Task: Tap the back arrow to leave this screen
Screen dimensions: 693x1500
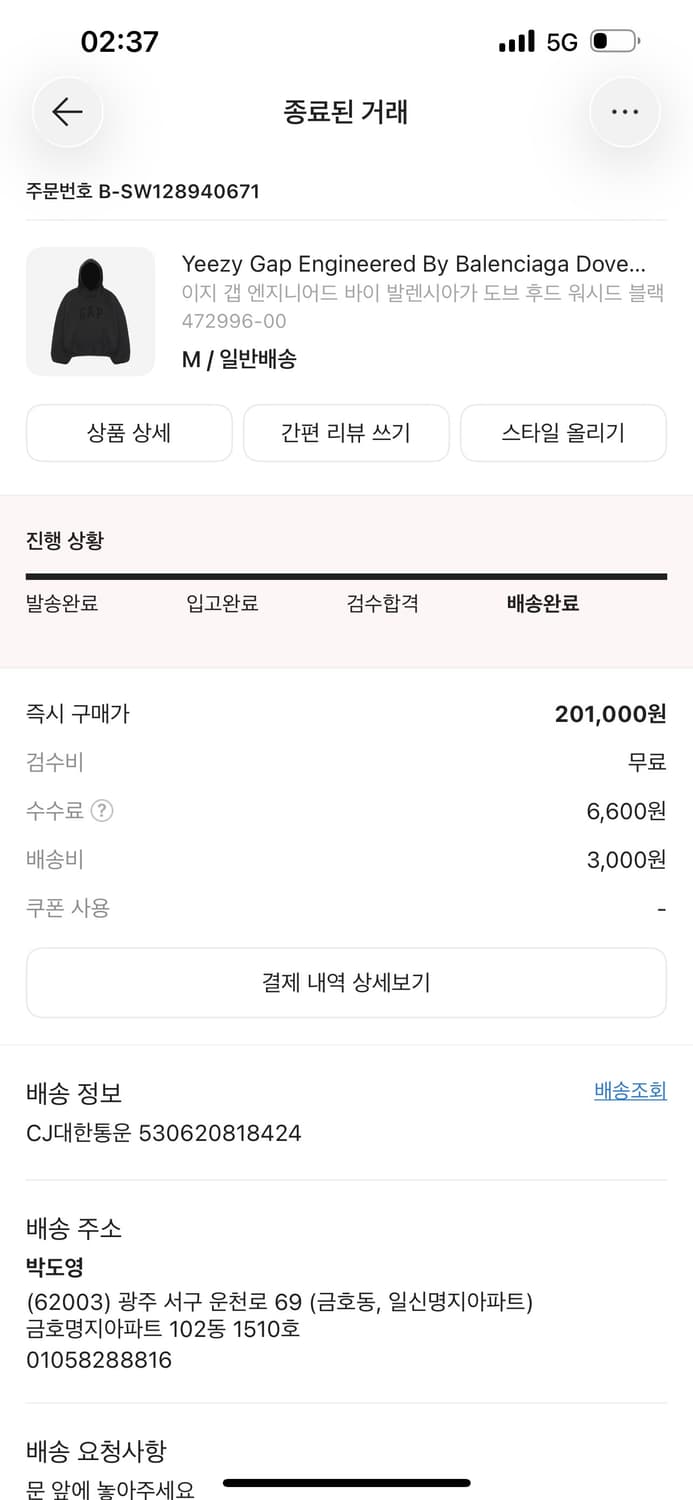Action: tap(67, 111)
